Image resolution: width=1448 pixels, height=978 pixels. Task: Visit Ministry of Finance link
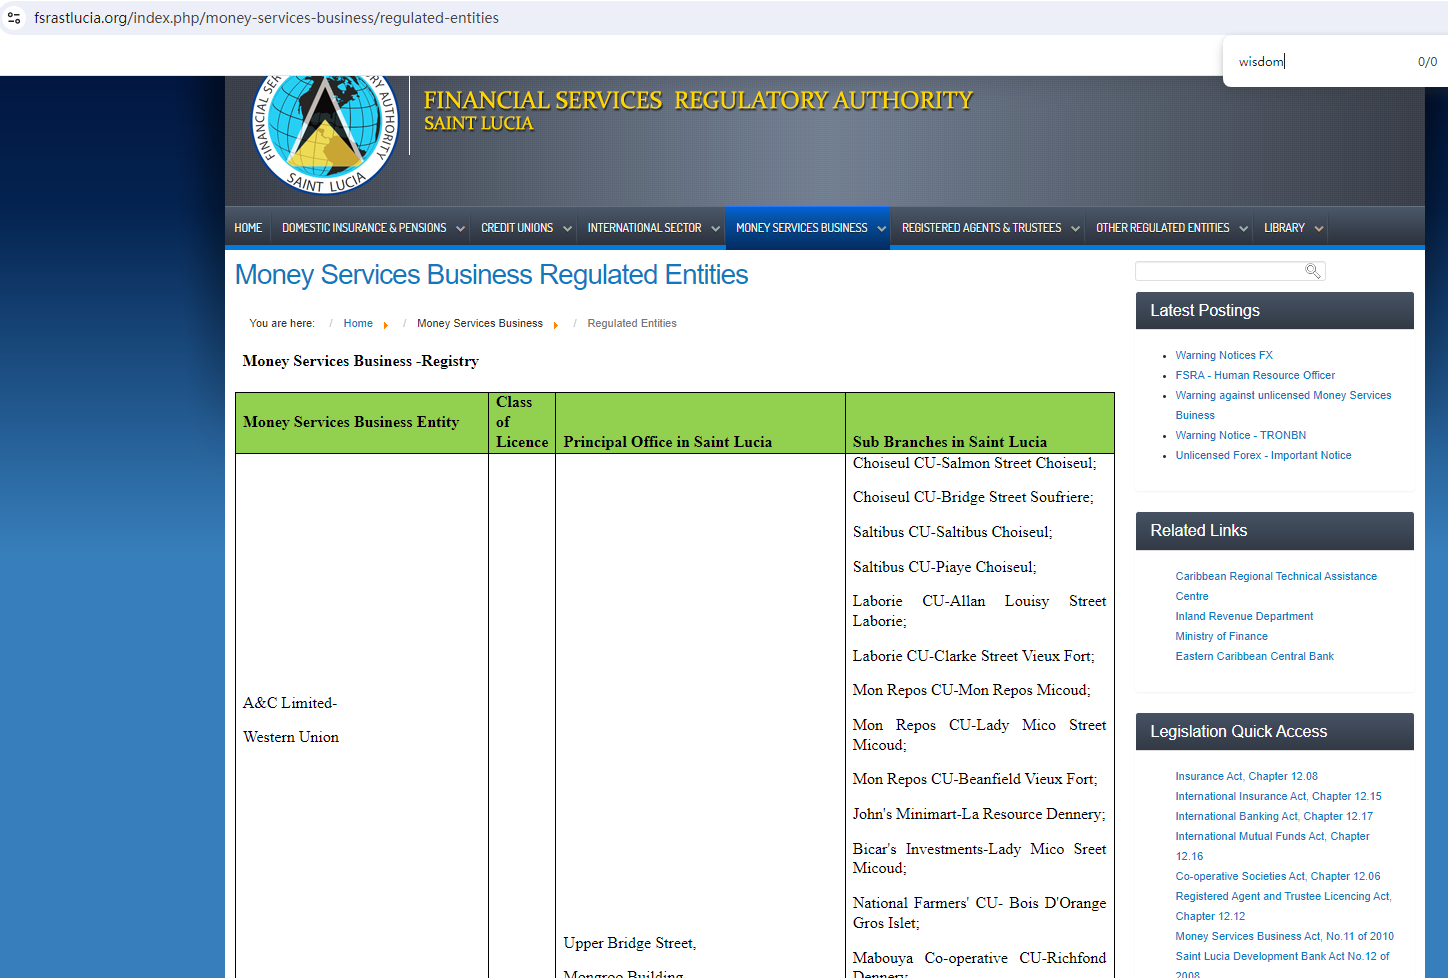[1221, 636]
